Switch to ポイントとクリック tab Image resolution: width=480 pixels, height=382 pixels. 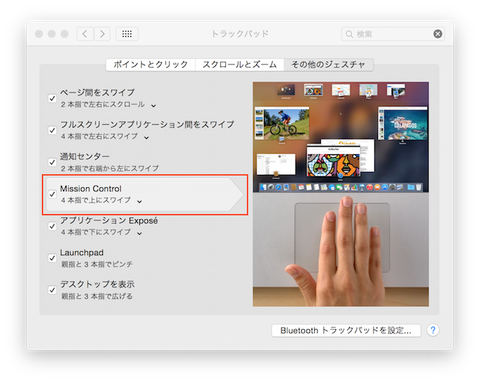(x=151, y=64)
